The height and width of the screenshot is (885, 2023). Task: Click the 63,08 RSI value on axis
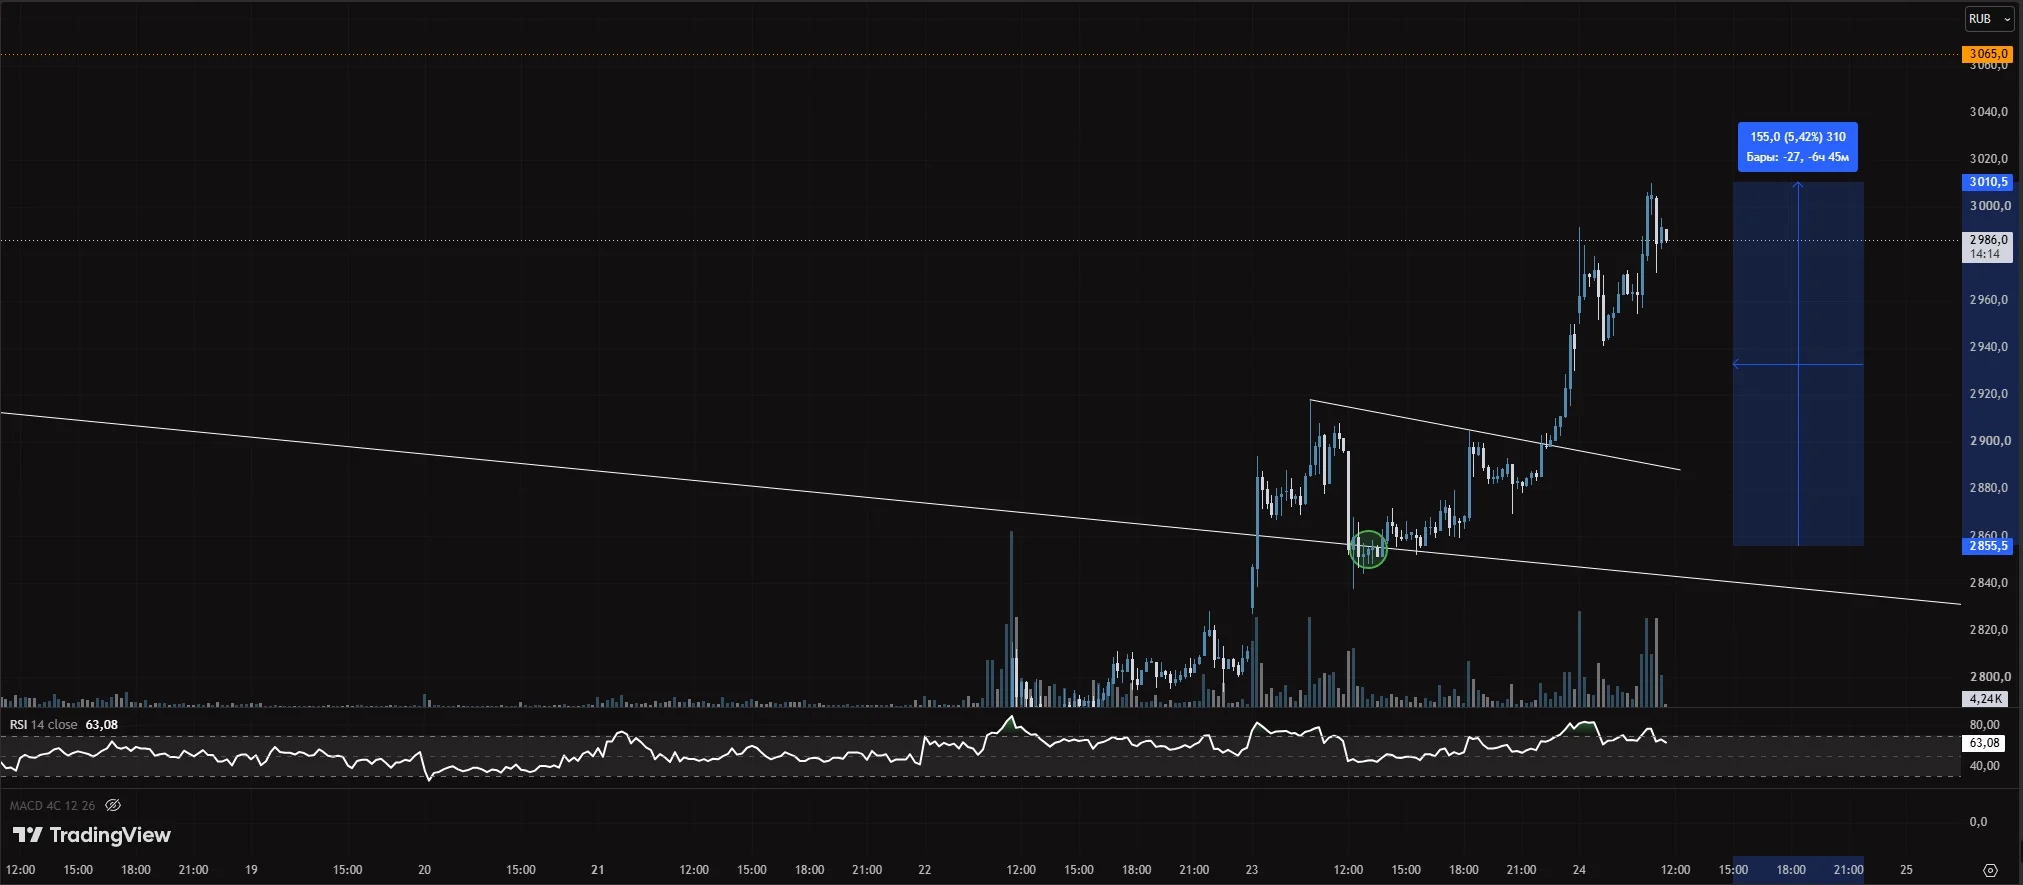(1984, 743)
